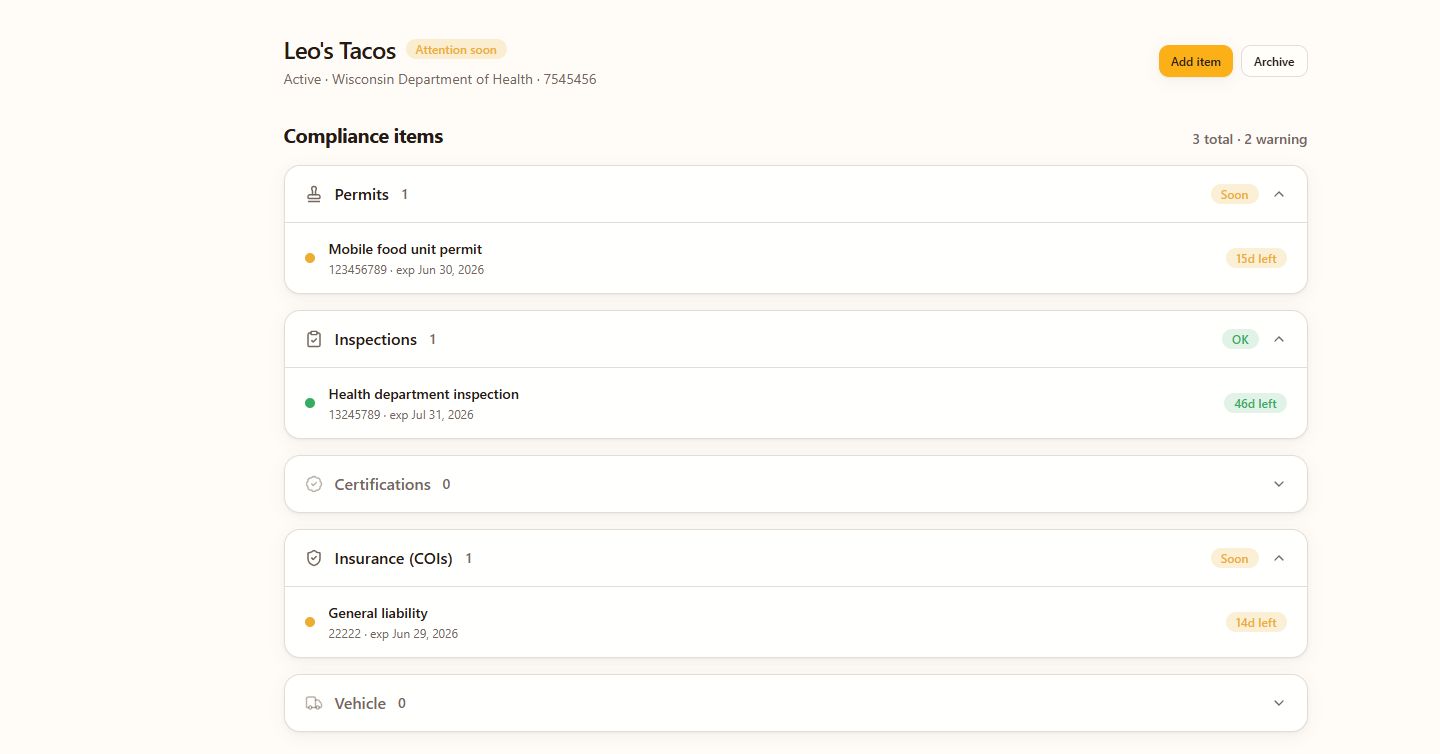Image resolution: width=1440 pixels, height=754 pixels.
Task: Click the Insurance shield icon
Action: tap(314, 559)
